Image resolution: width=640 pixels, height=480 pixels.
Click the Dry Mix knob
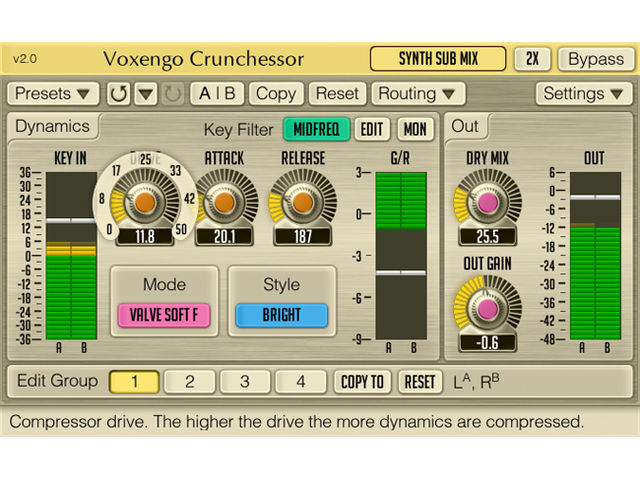(x=488, y=202)
